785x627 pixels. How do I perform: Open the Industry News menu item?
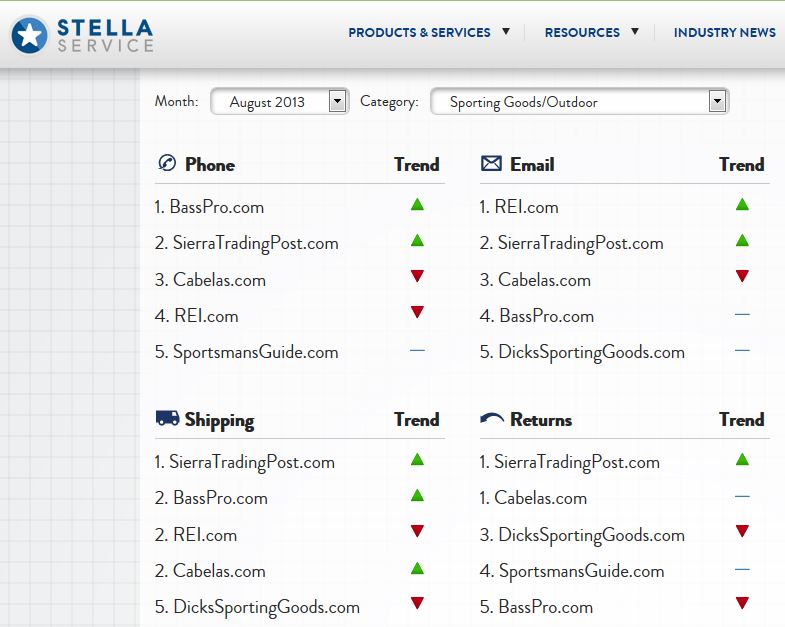click(x=724, y=32)
